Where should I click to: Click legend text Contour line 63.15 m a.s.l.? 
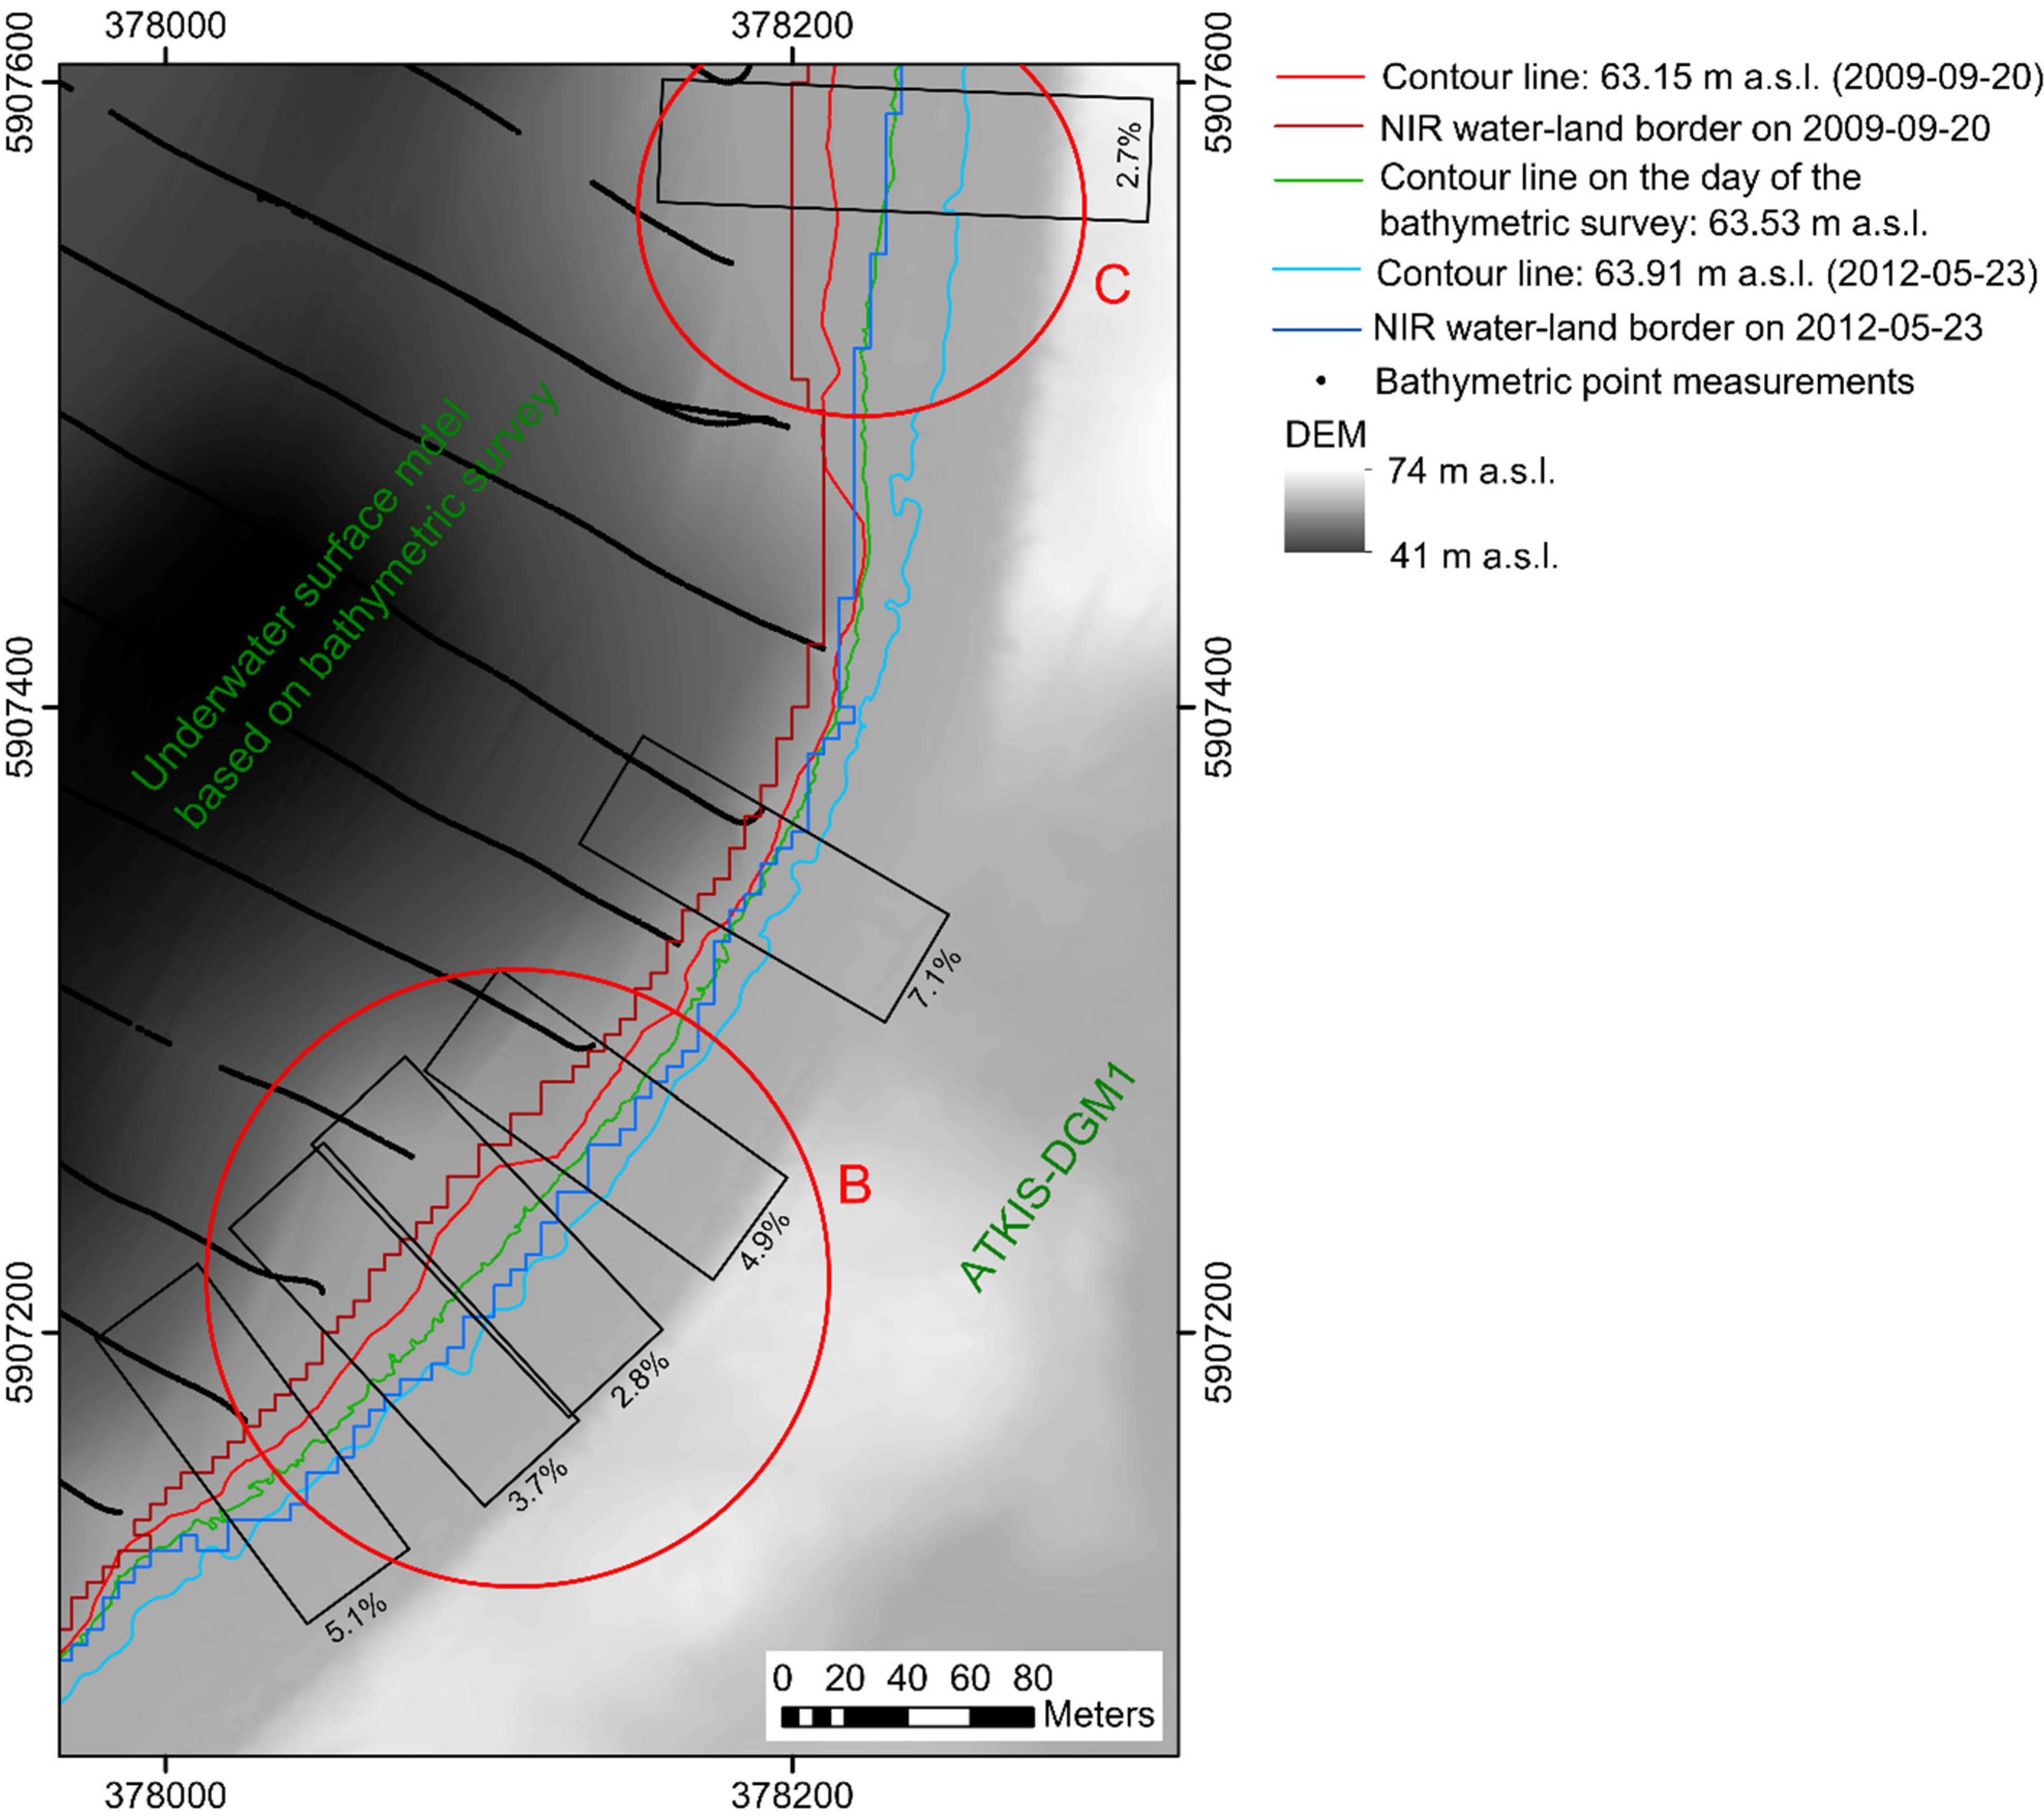(x=1711, y=77)
